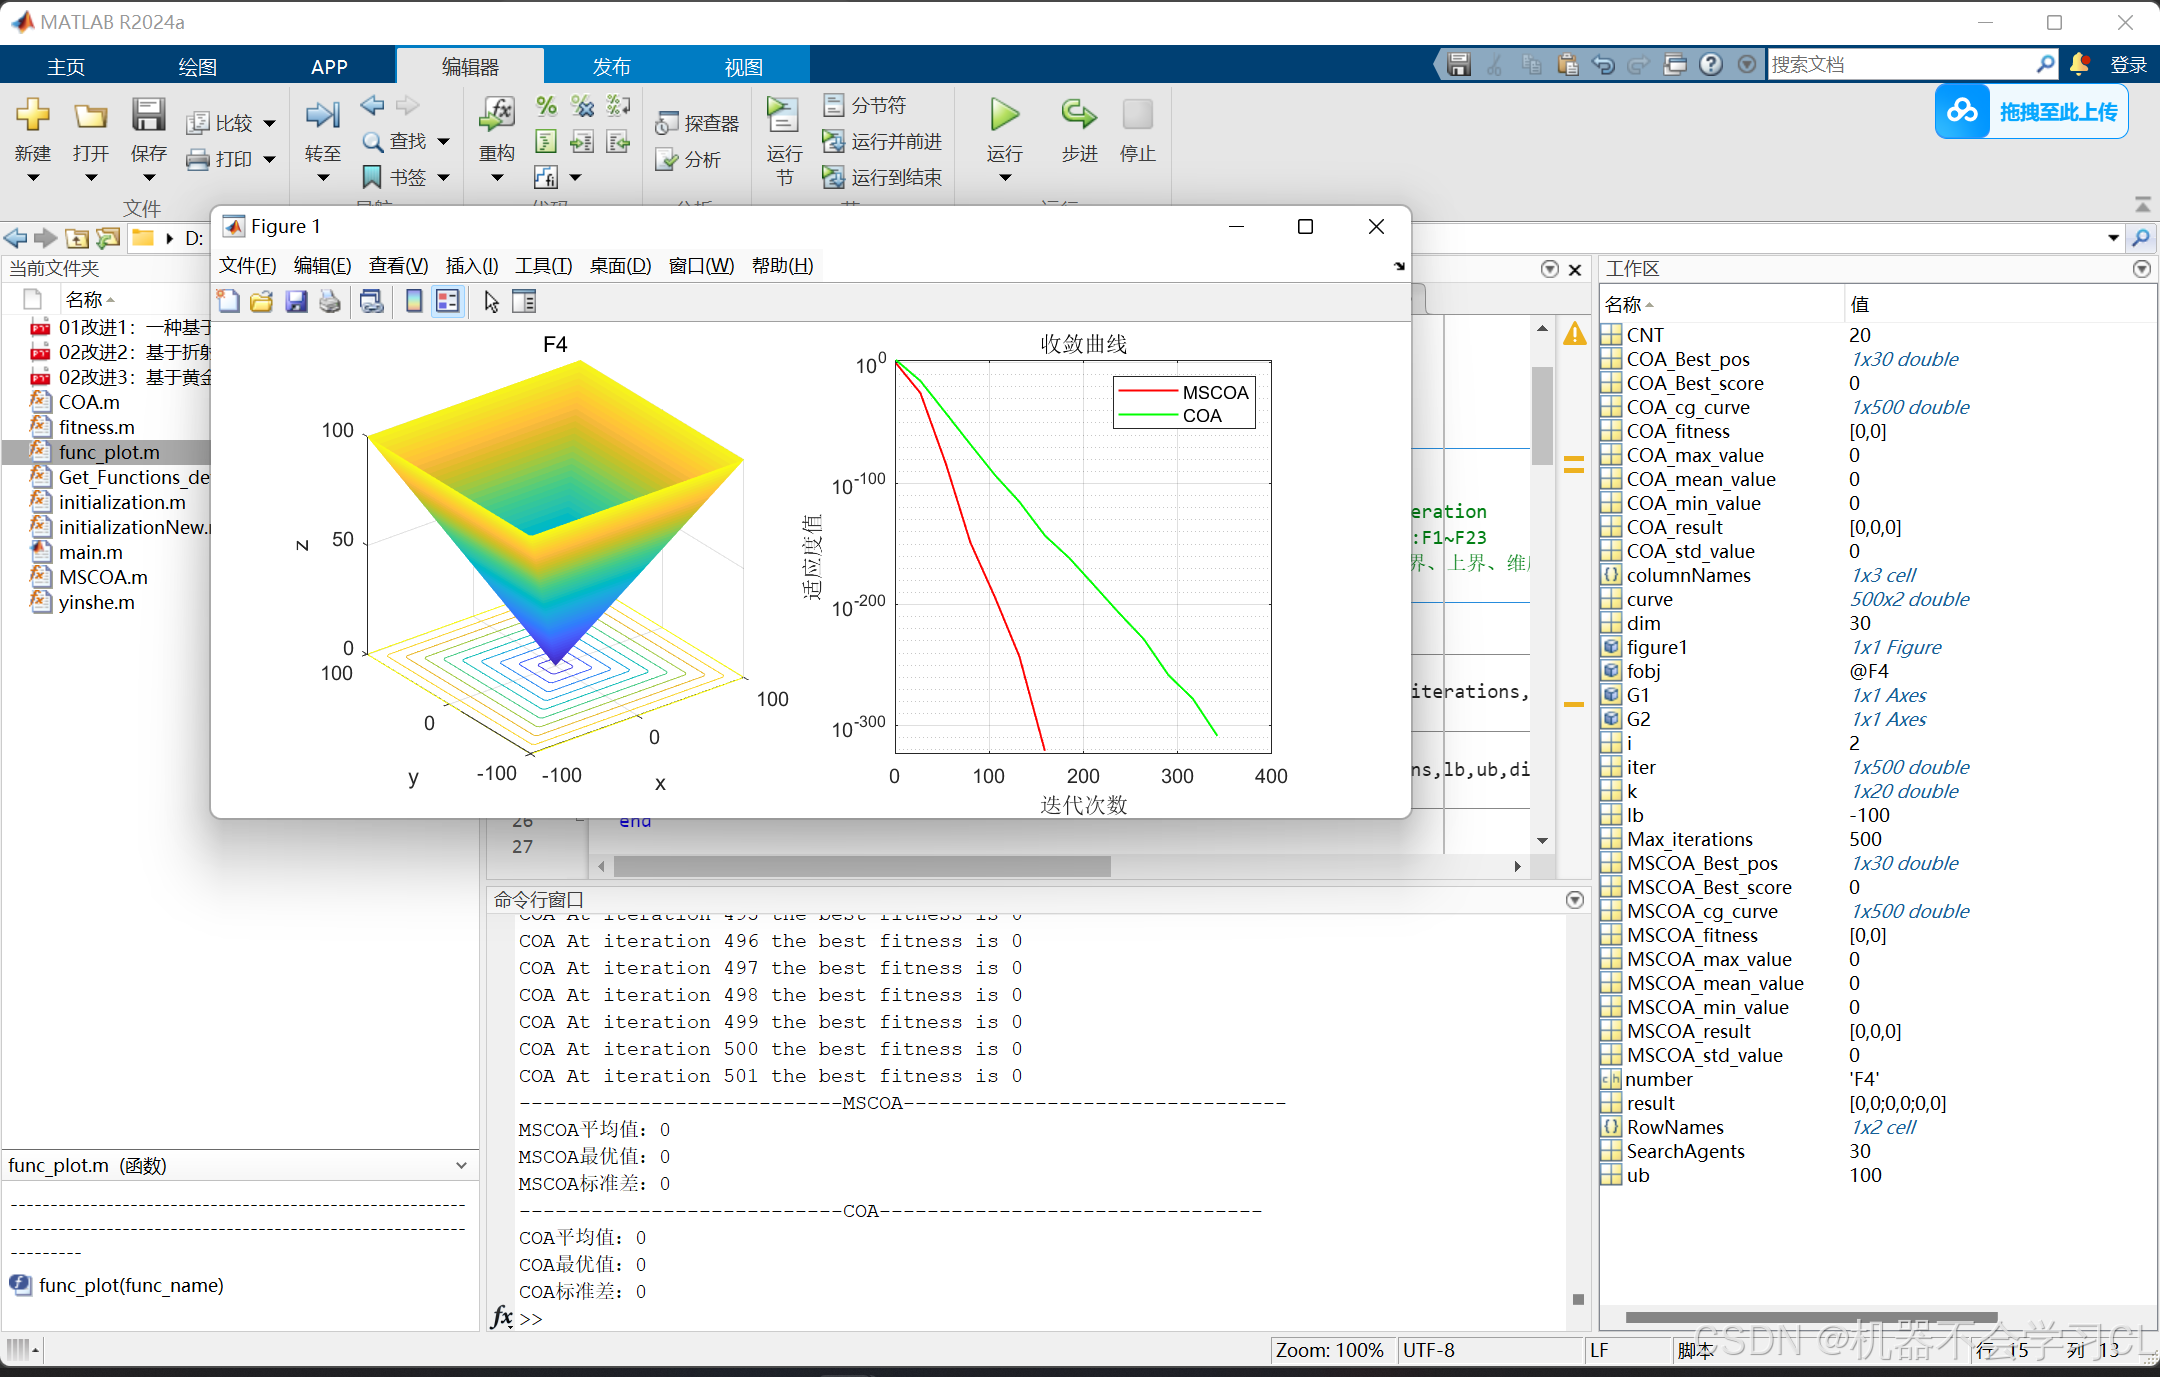2160x1377 pixels.
Task: Click Run and Advance
Action: [882, 141]
